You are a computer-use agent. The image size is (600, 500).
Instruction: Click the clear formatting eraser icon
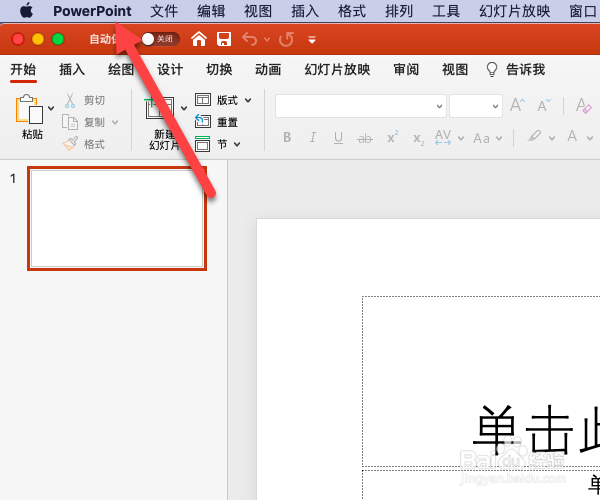pyautogui.click(x=584, y=105)
